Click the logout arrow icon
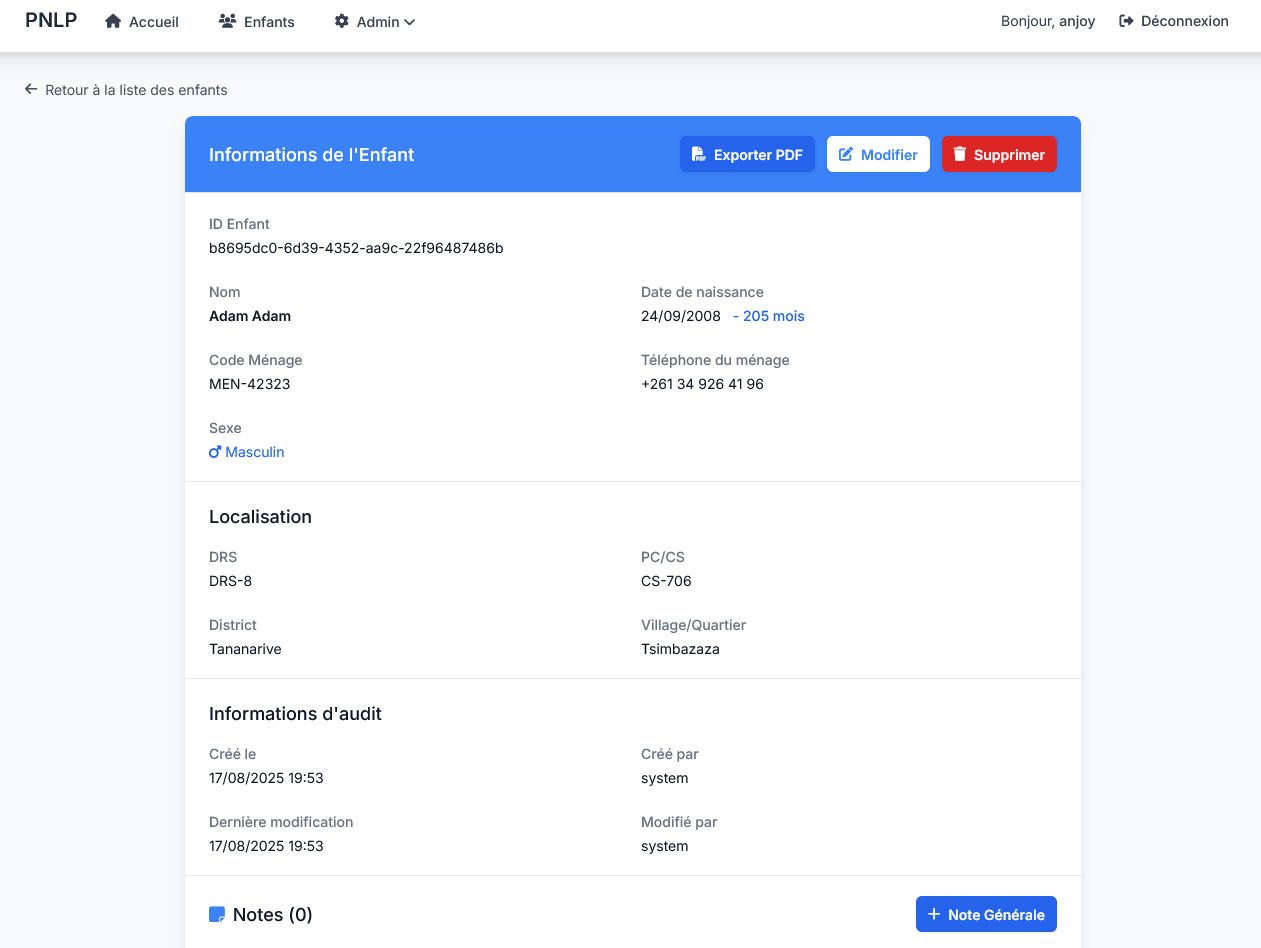This screenshot has width=1261, height=948. tap(1126, 21)
